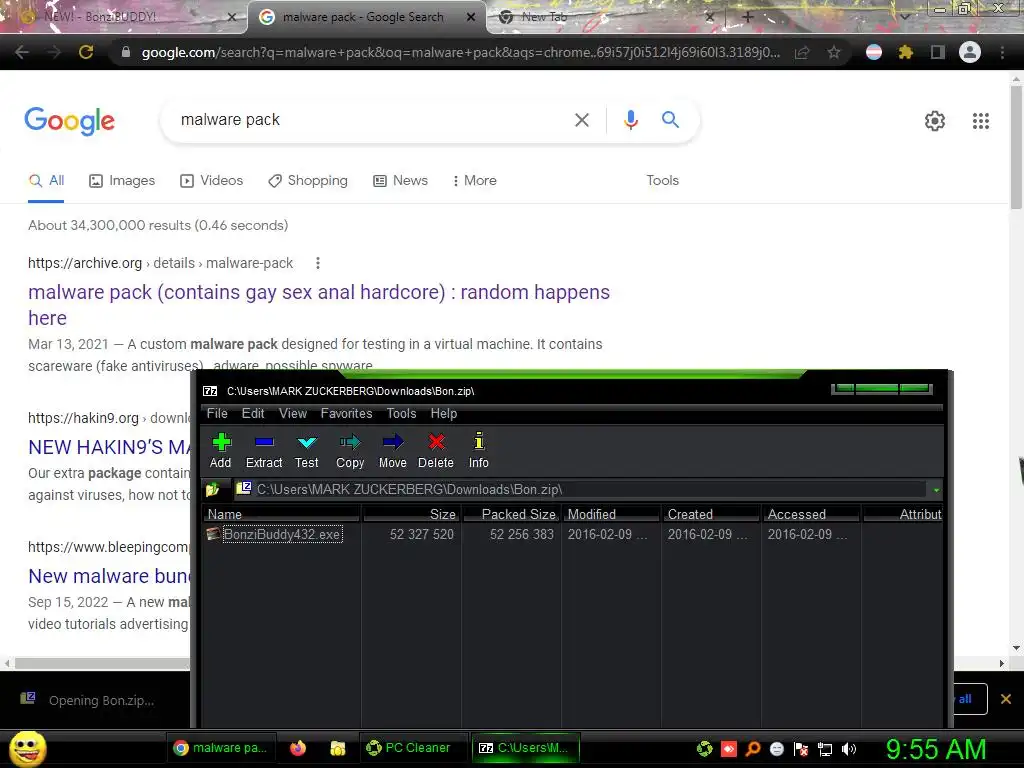The image size is (1024, 768).
Task: Delete selected file via Delete icon
Action: point(436,451)
